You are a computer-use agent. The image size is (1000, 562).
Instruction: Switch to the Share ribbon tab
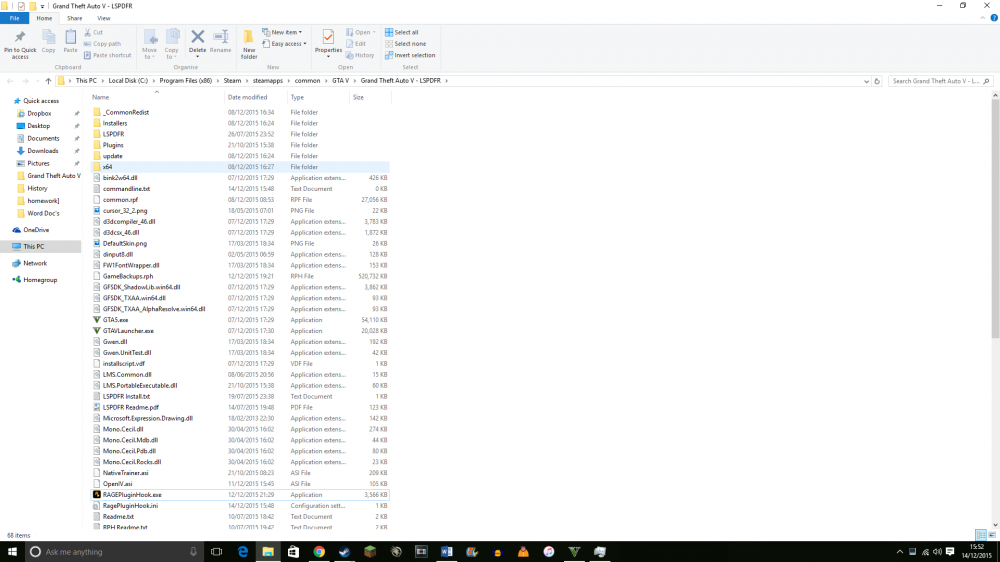[x=75, y=18]
